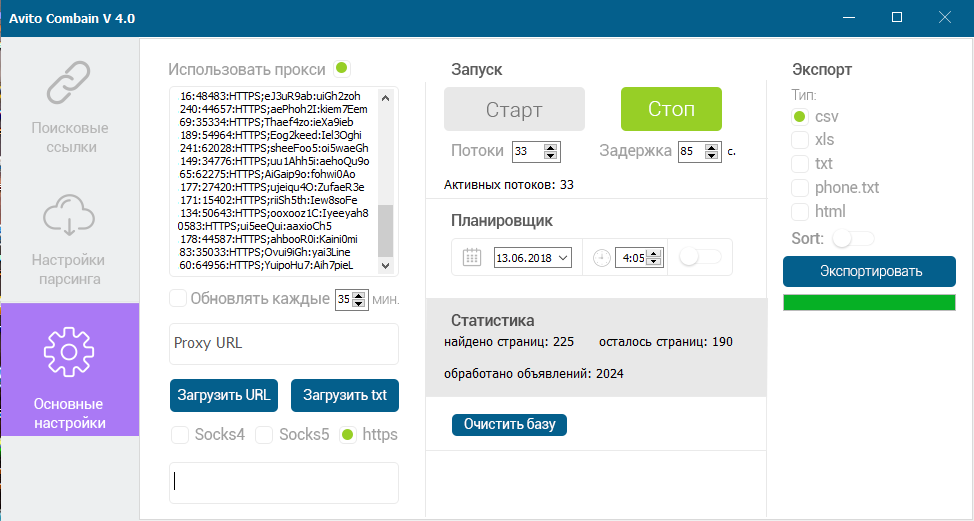Adjust the delay seconds stepper

click(x=712, y=152)
